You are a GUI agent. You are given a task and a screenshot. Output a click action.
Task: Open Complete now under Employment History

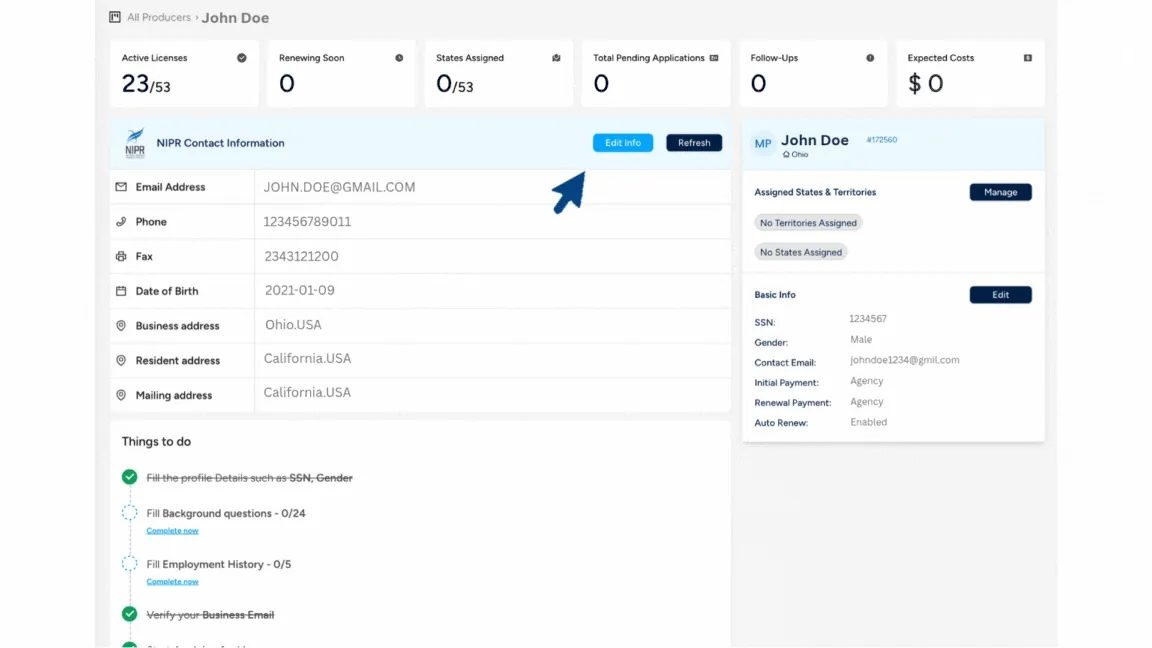(x=172, y=581)
